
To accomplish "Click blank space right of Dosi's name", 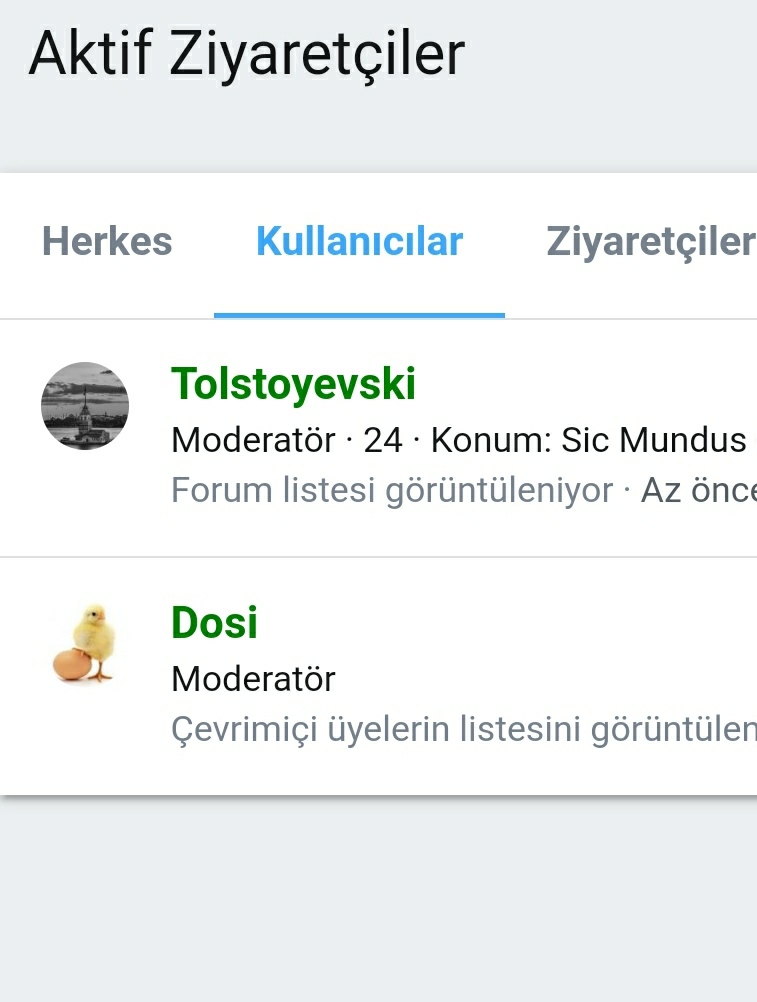I will point(500,622).
